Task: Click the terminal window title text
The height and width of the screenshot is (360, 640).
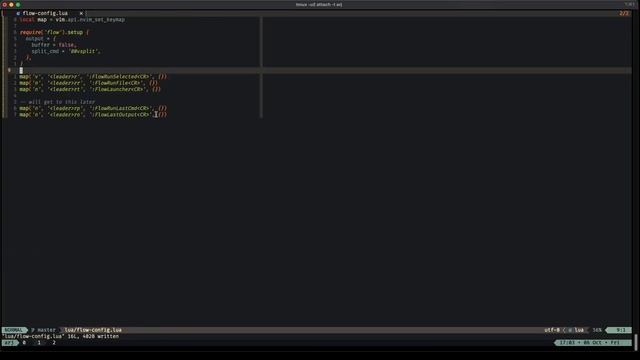Action: click(x=319, y=4)
